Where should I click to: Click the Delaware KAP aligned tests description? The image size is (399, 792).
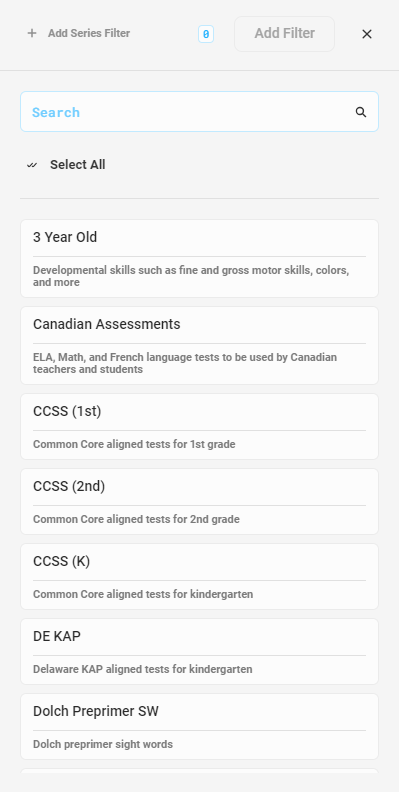[x=142, y=669]
